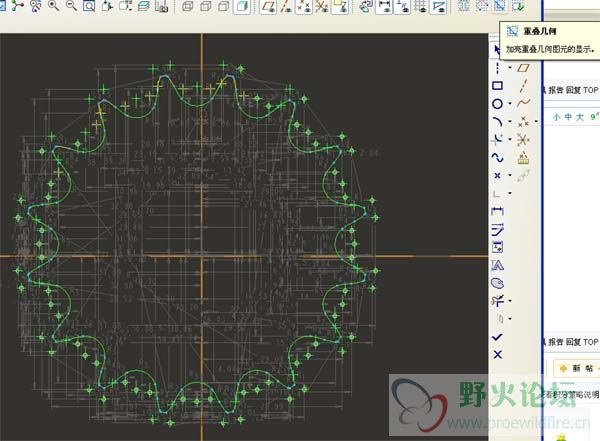Viewport: 600px width, 441px height.
Task: Click the first 报告 link in the forum panel
Action: (x=556, y=90)
